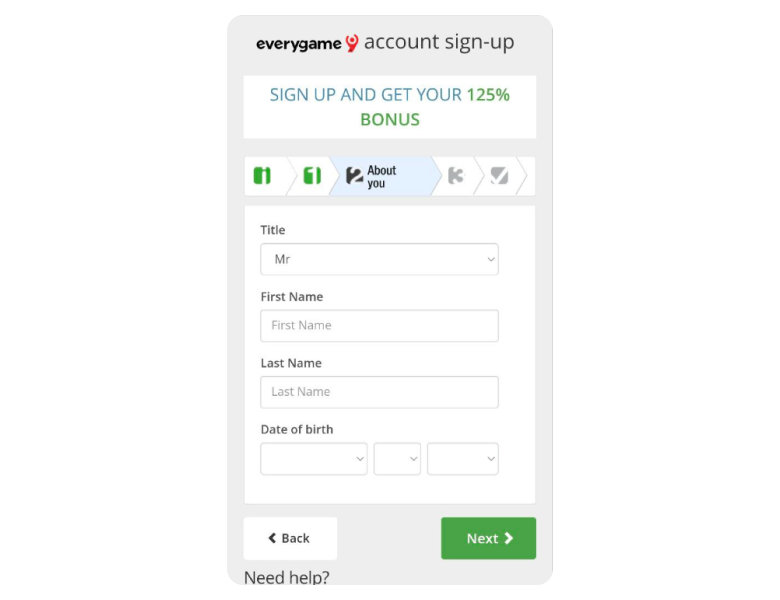The image size is (780, 600).
Task: Go to the second green completed step icon
Action: (312, 176)
